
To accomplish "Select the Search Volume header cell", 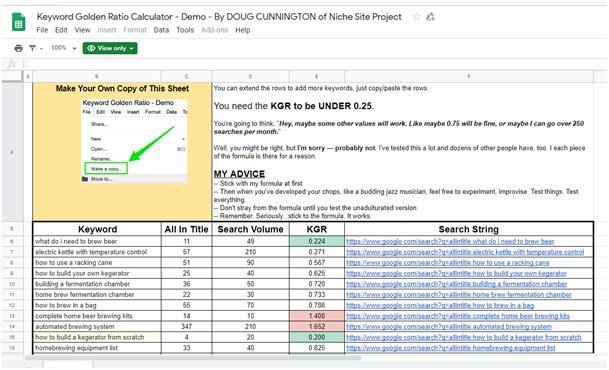I will pos(251,229).
